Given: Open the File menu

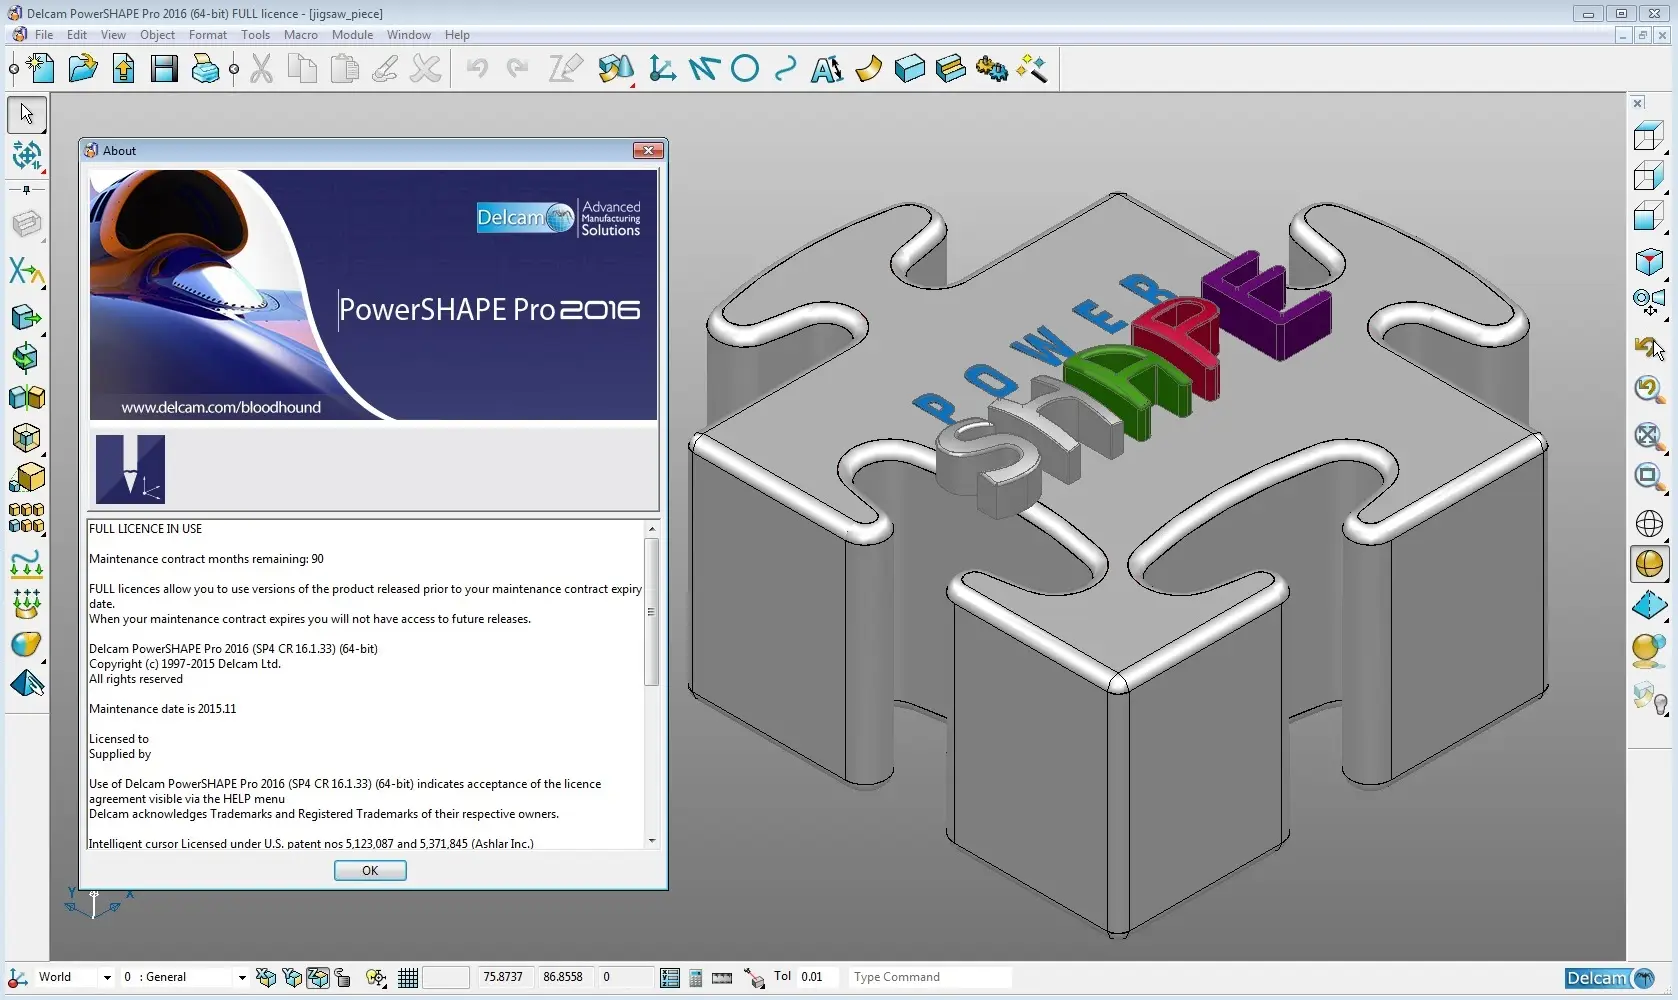Looking at the screenshot, I should pos(44,35).
